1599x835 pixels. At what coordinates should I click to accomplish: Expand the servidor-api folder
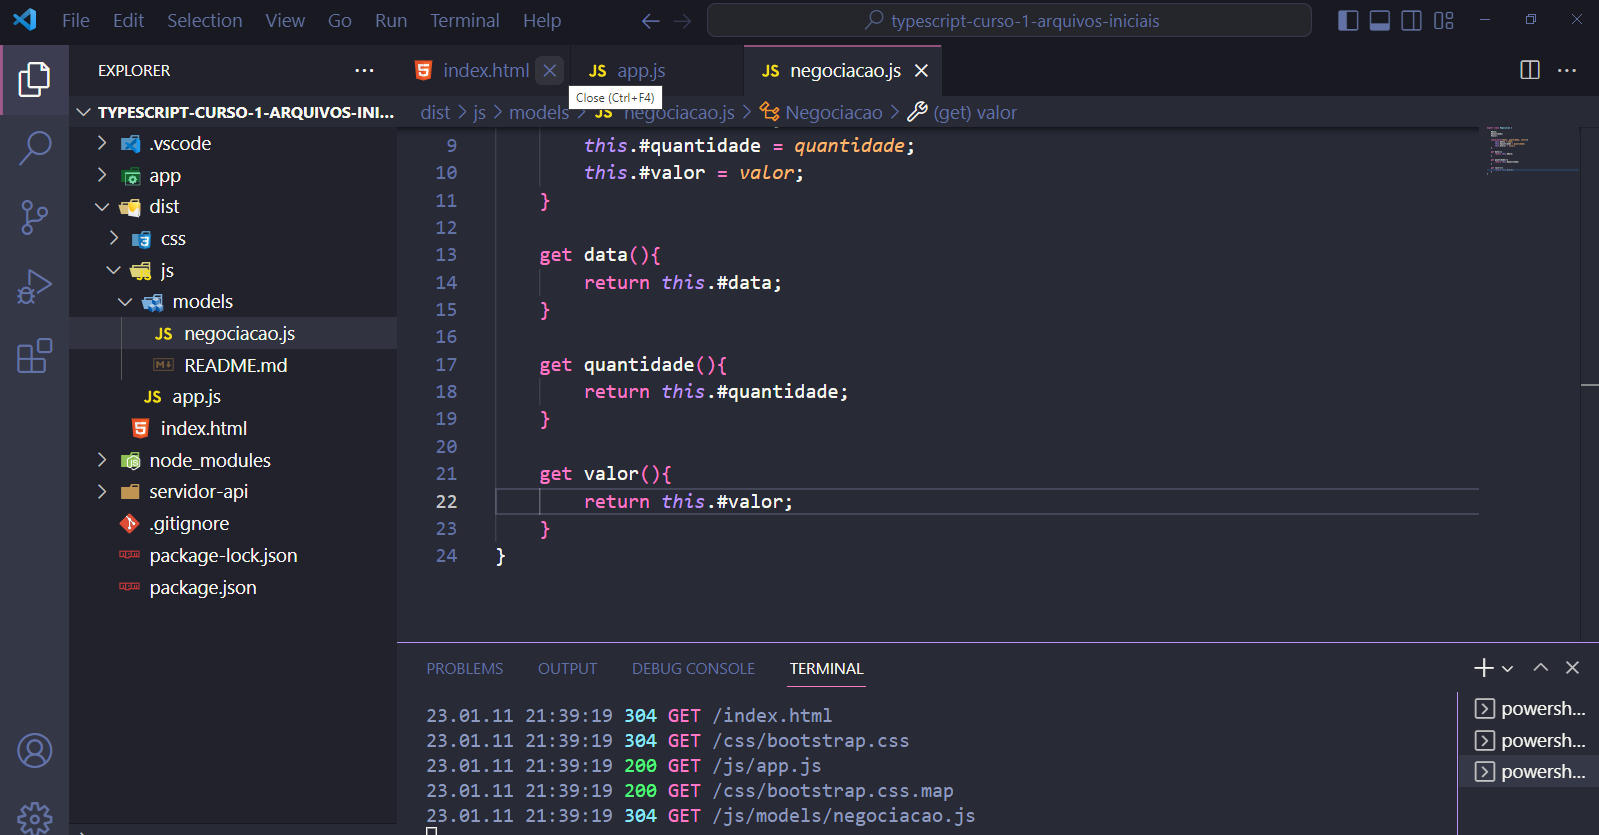point(102,492)
